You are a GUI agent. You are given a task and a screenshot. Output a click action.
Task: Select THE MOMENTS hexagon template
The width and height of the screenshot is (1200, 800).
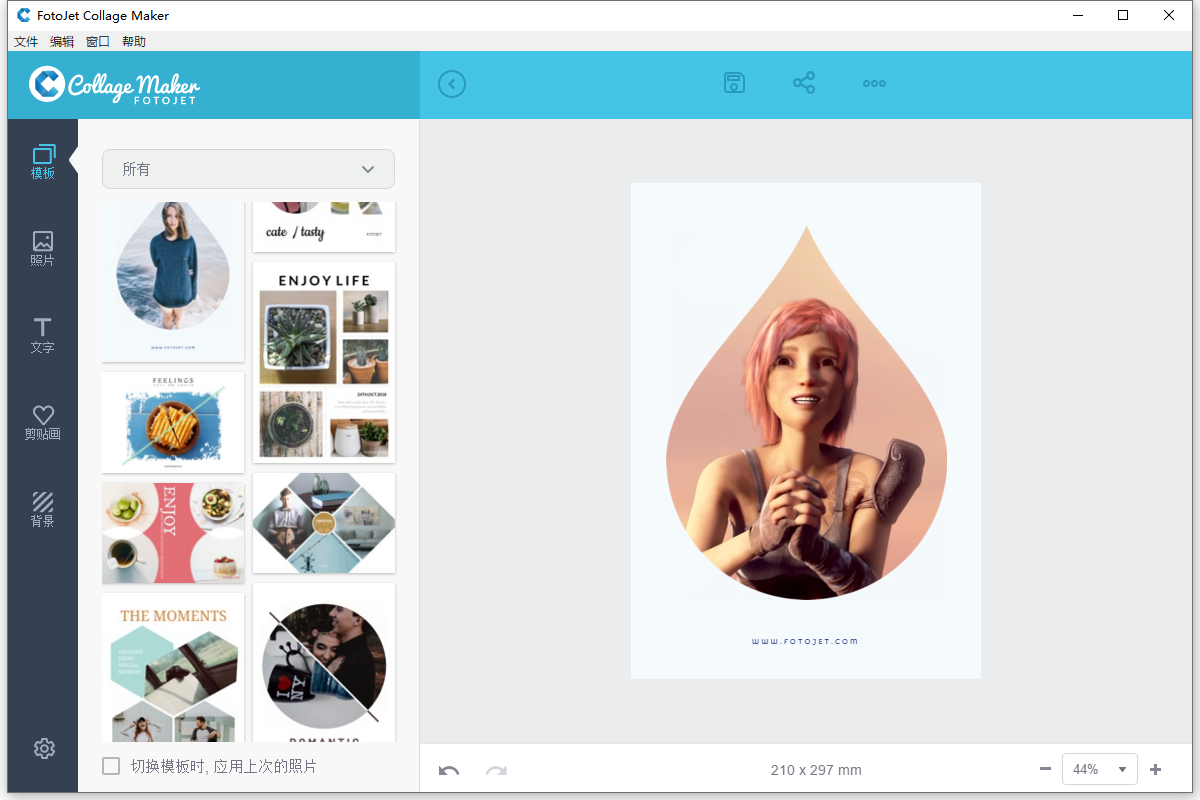click(173, 668)
